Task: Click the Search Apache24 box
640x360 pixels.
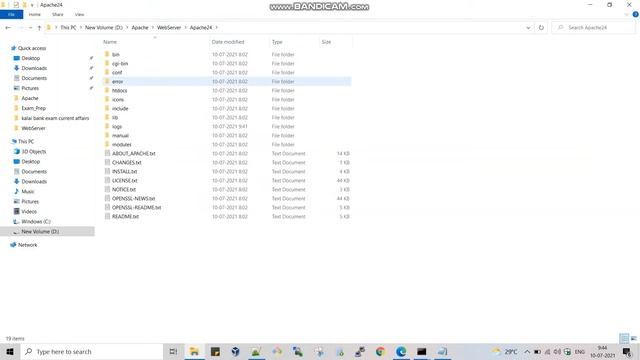Action: pyautogui.click(x=593, y=27)
